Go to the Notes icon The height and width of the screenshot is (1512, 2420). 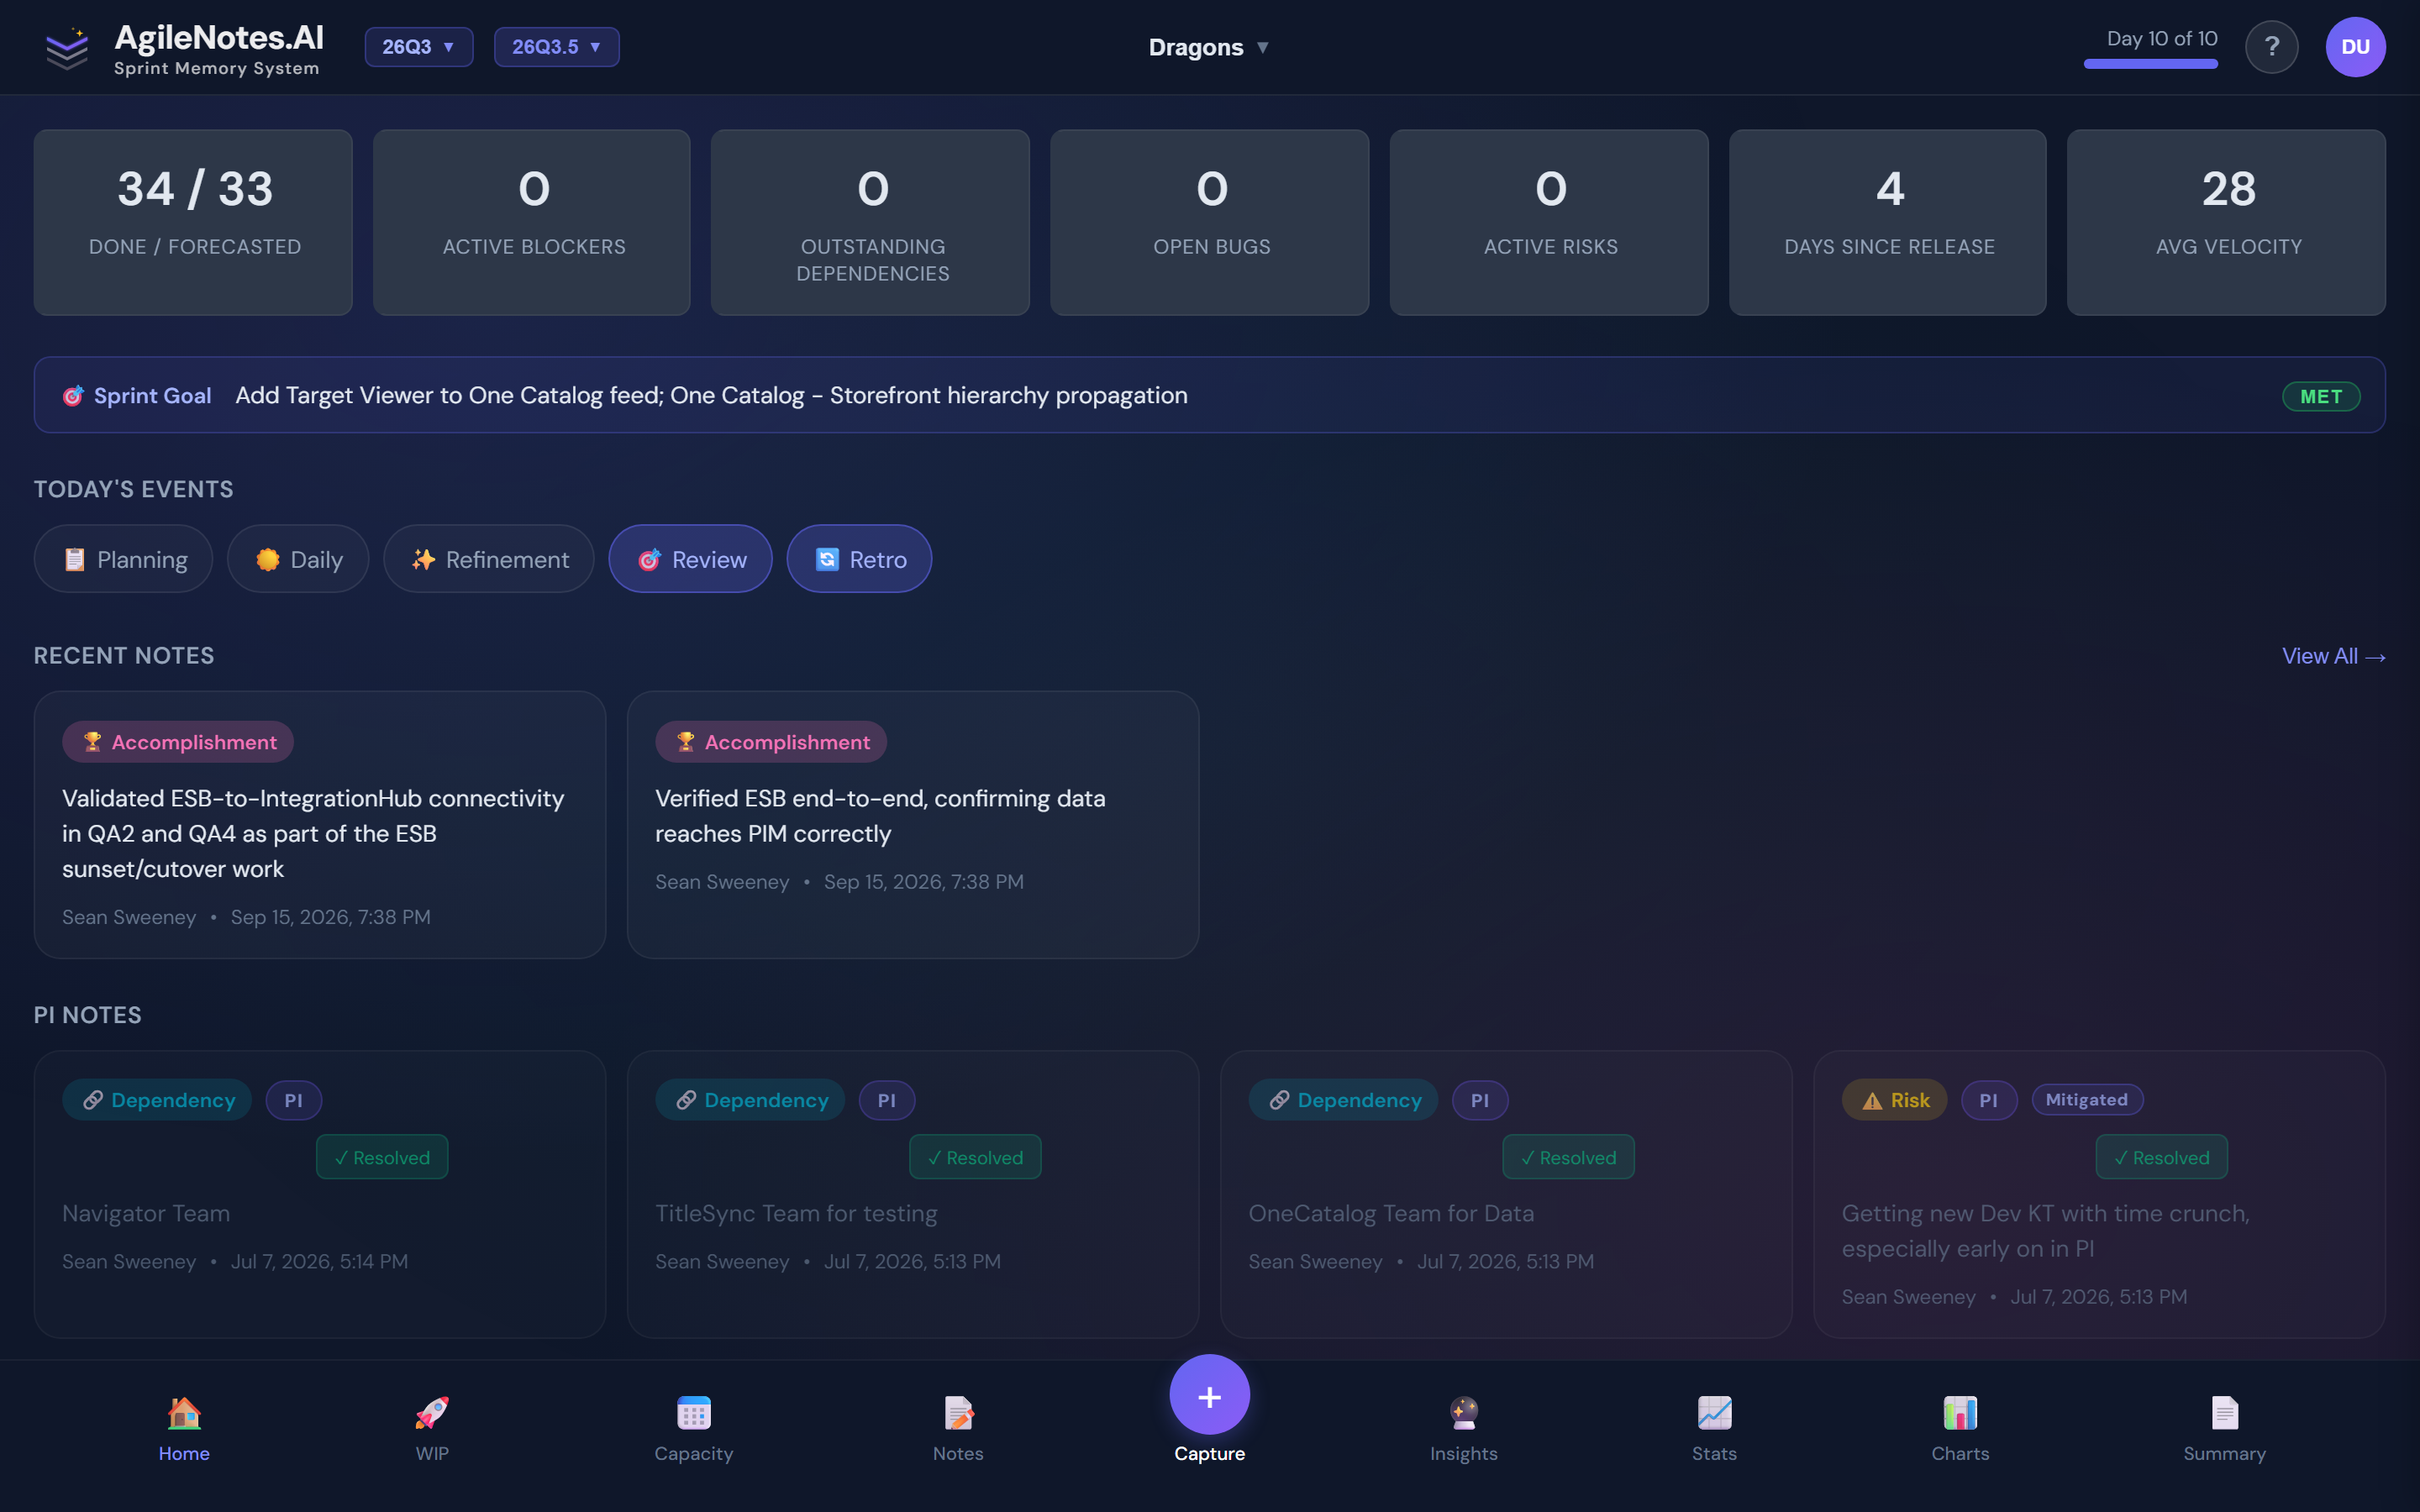point(958,1413)
